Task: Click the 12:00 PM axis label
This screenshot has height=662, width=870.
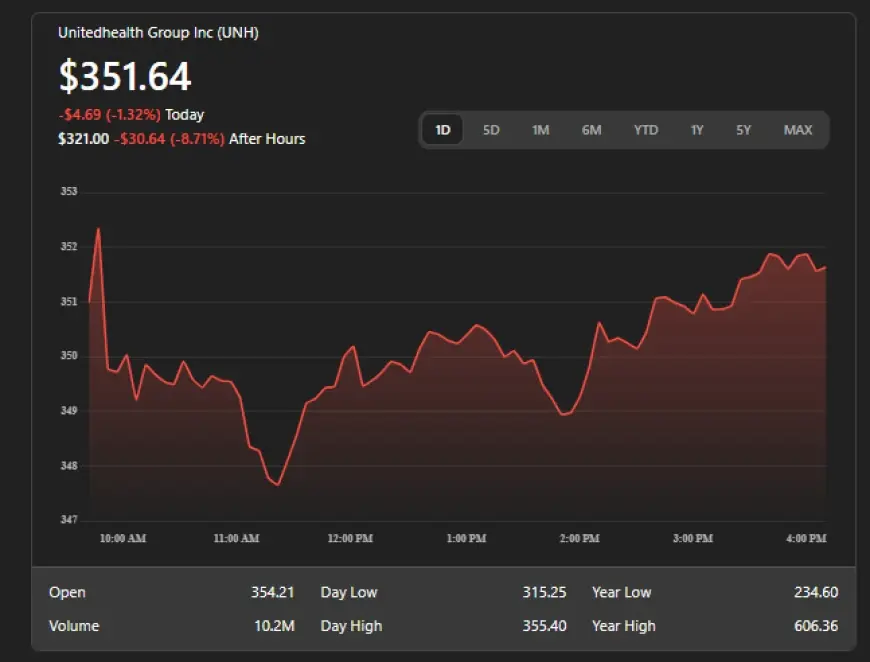Action: click(x=350, y=538)
